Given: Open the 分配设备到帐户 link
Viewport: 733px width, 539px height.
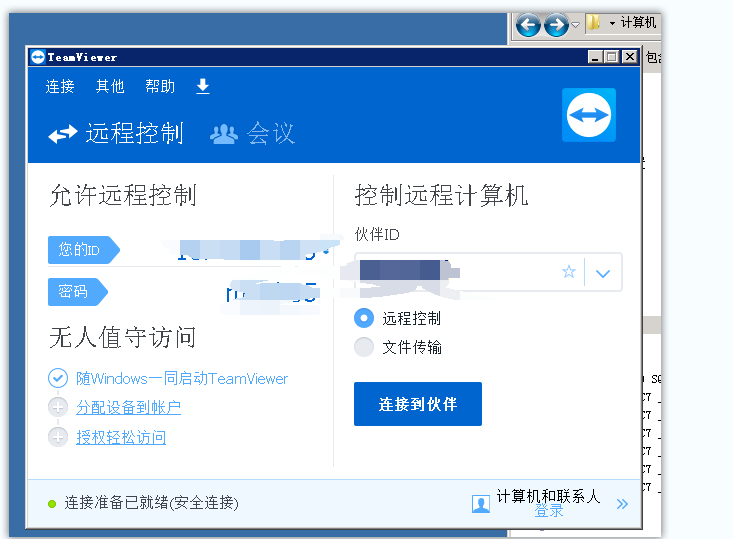Looking at the screenshot, I should pyautogui.click(x=129, y=407).
